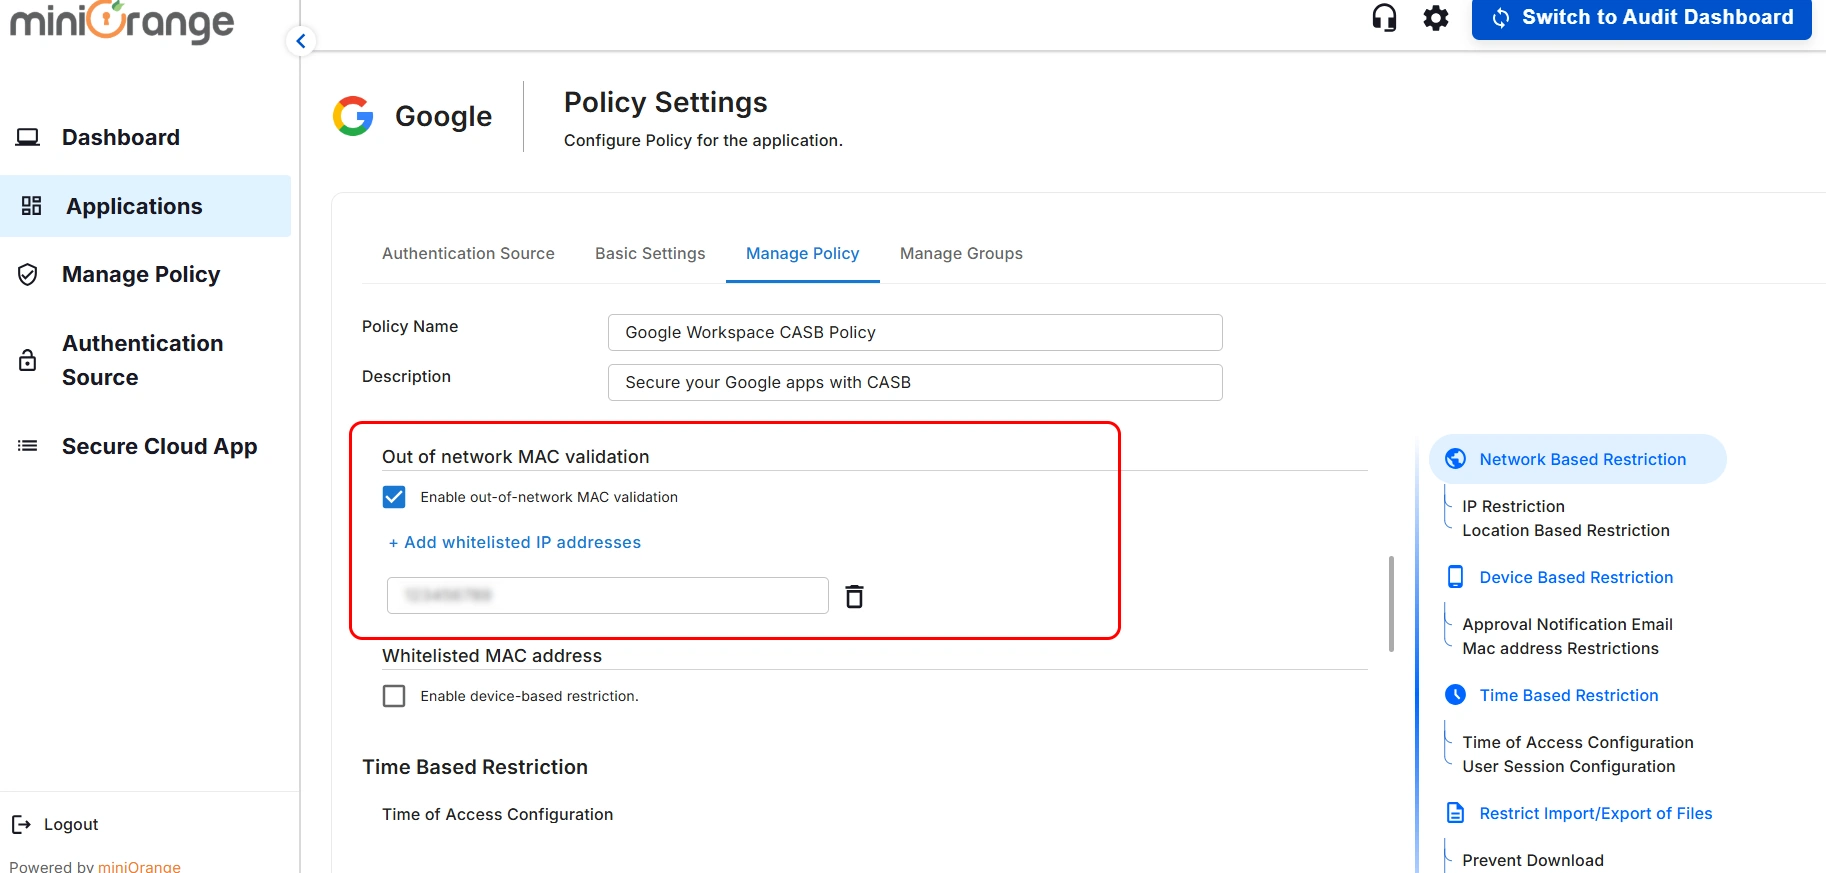Screen dimensions: 1826x873
Task: Jump to User Session Configuration item
Action: pos(1569,766)
